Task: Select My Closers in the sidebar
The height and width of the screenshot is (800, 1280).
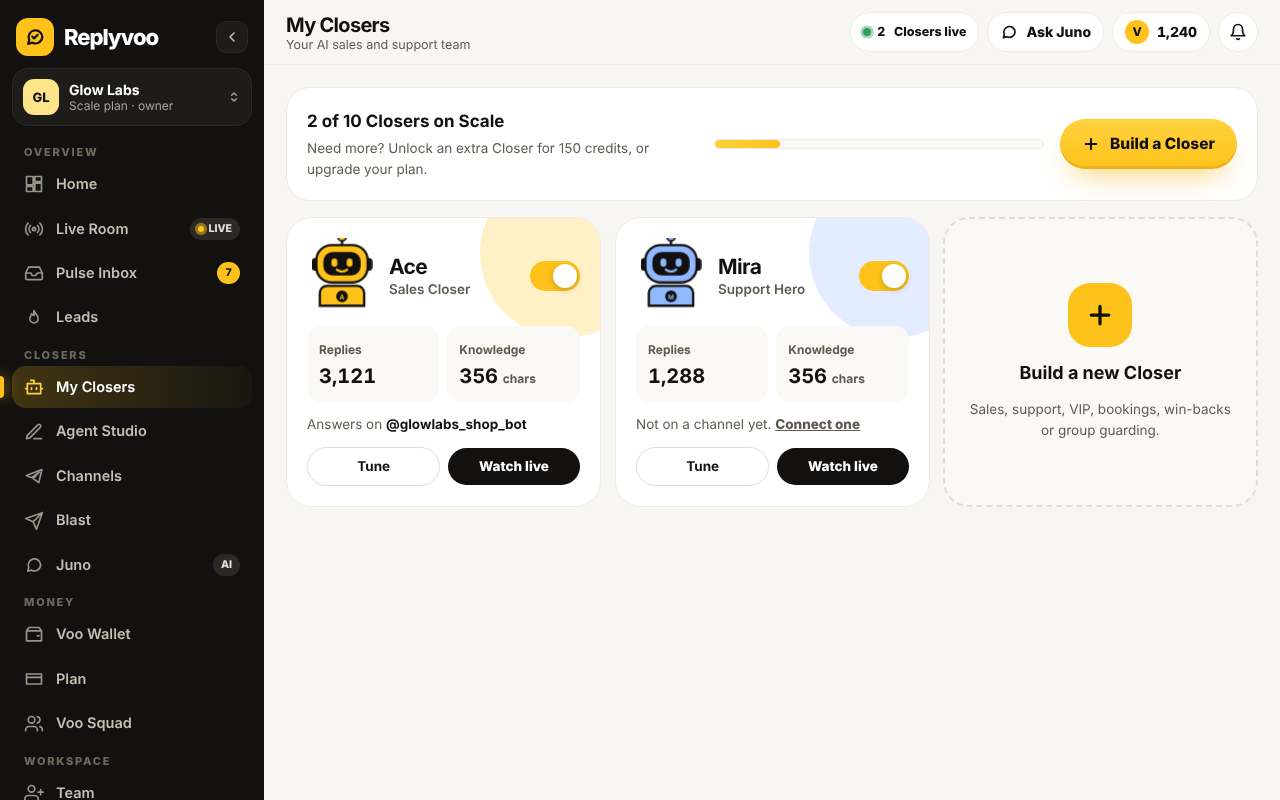Action: (x=132, y=387)
